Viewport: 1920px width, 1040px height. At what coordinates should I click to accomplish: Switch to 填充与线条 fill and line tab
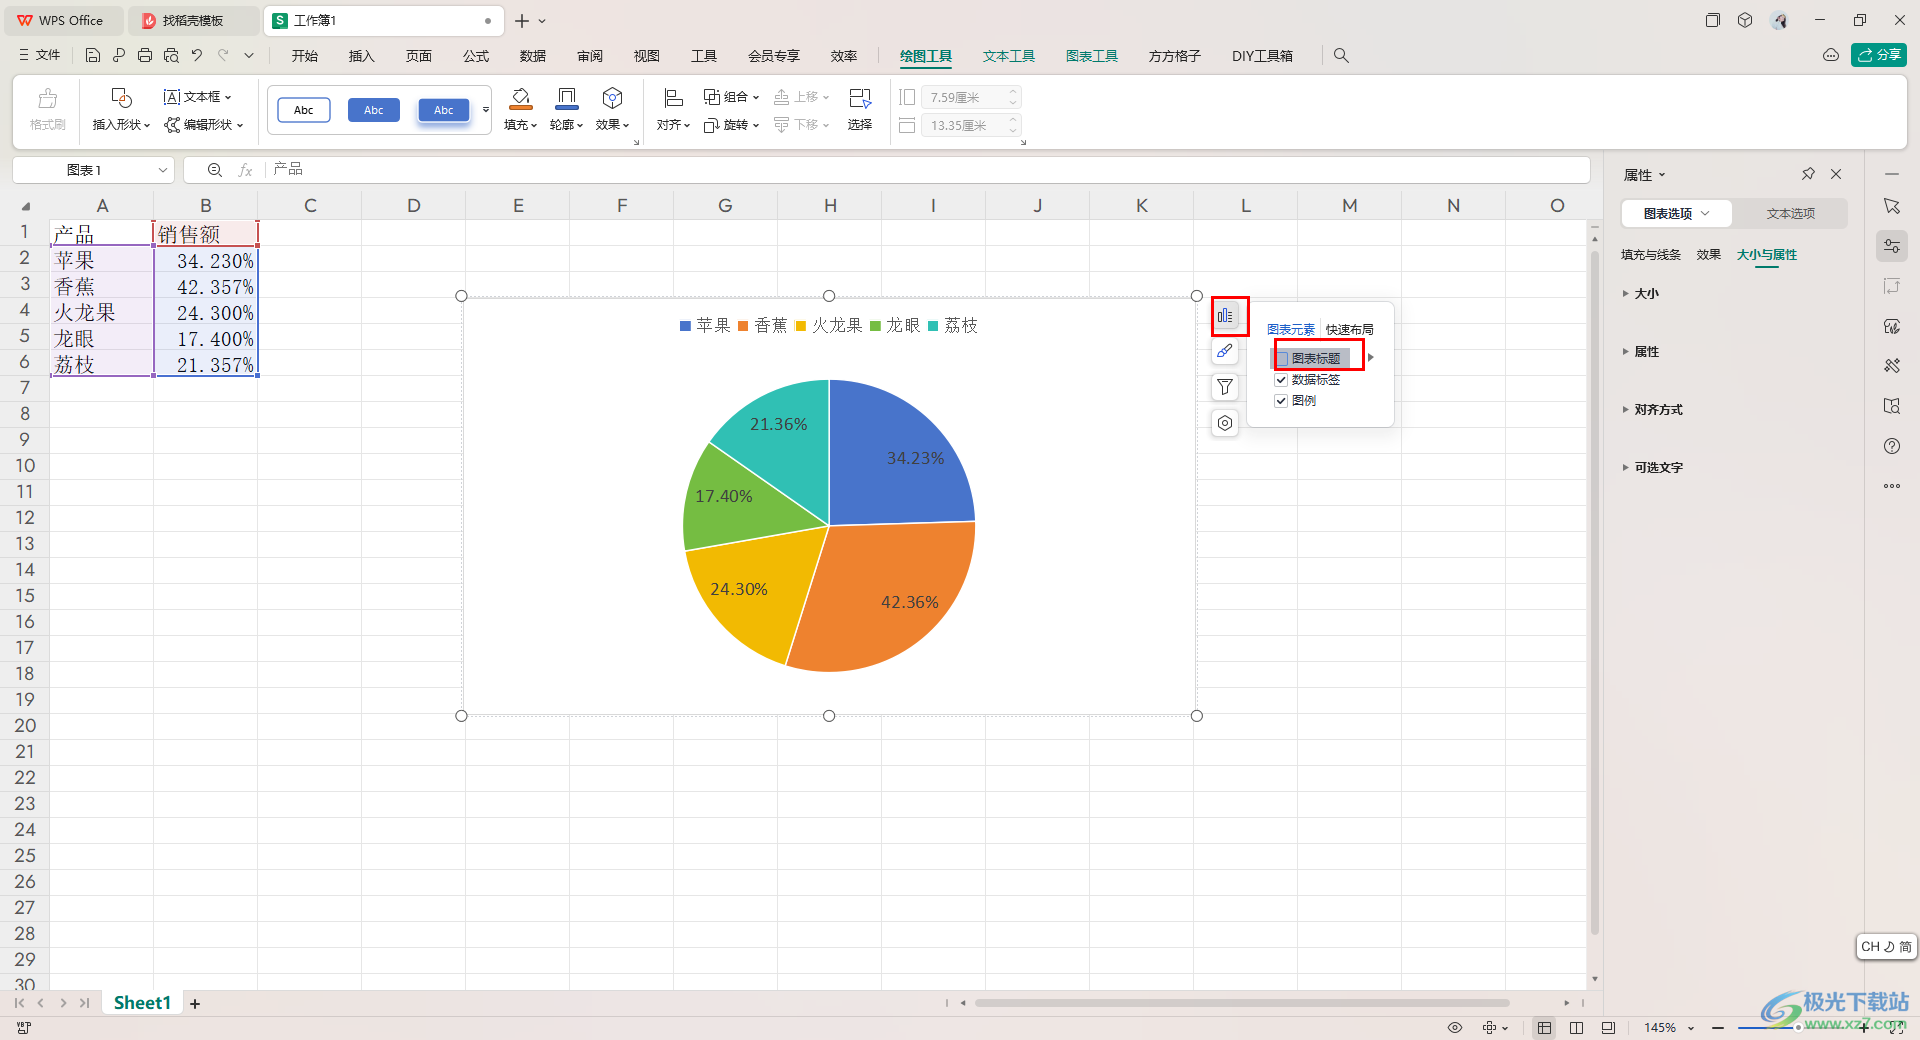click(x=1650, y=255)
